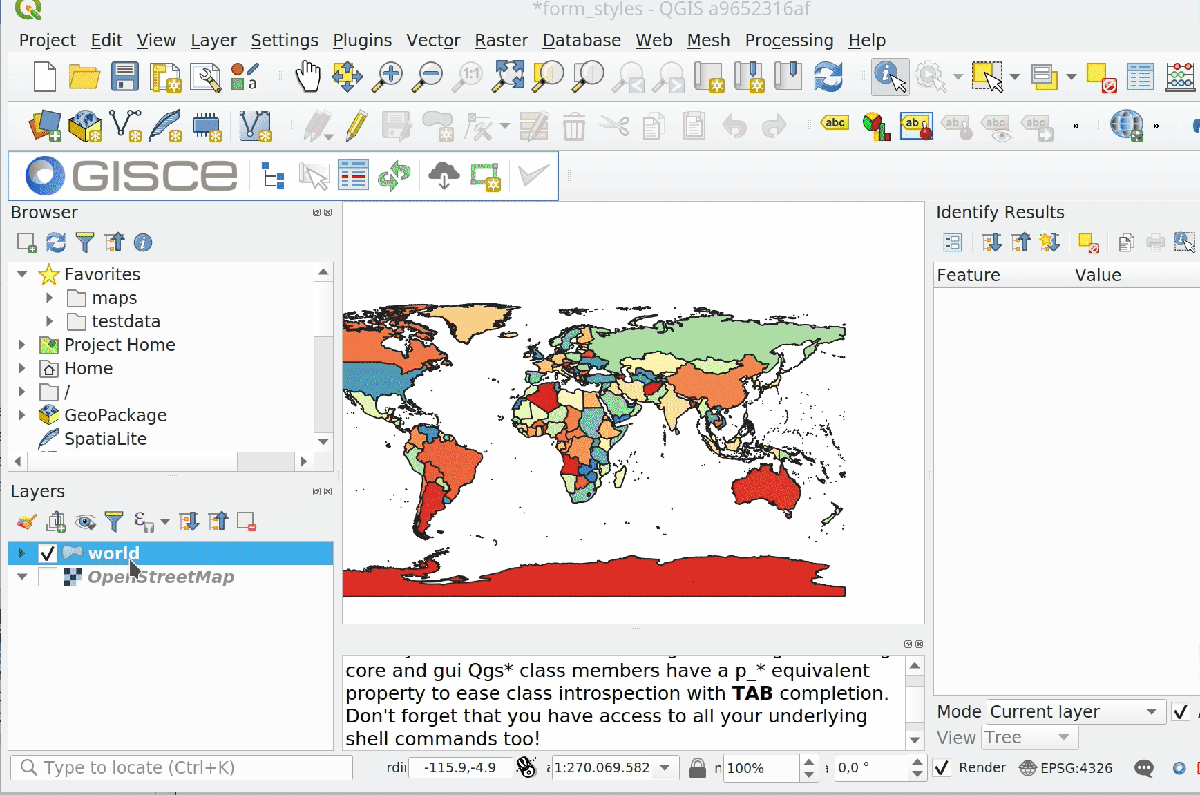Open the Mode Current layer dropdown
Viewport: 1200px width, 795px height.
point(1072,712)
